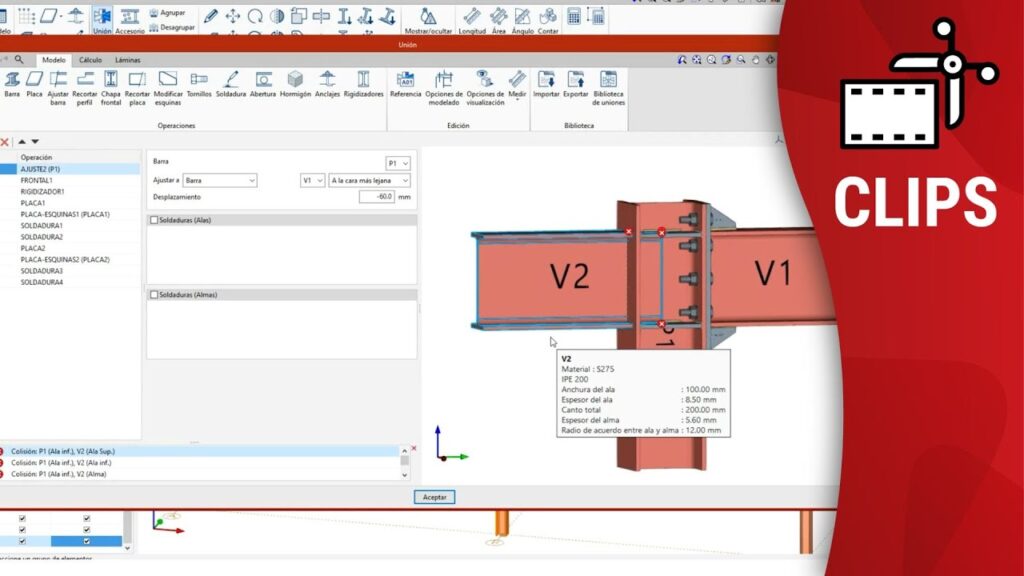
Task: Open the V1 bar selector dropdown
Action: pos(313,180)
